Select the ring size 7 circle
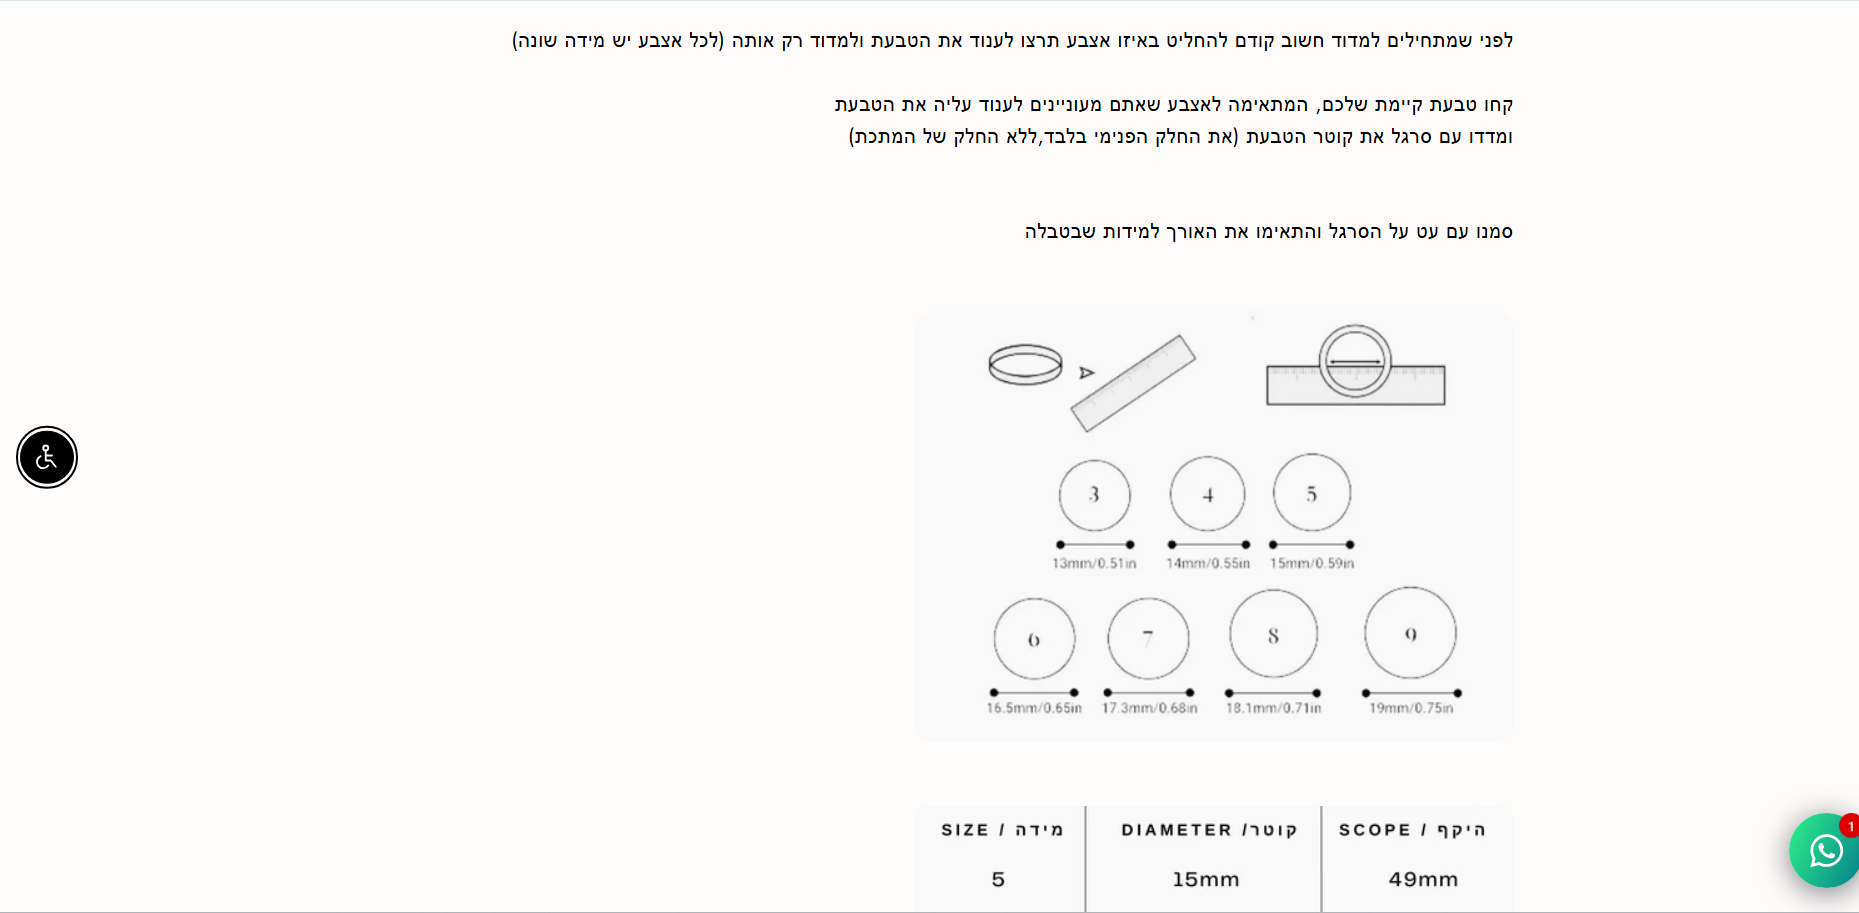Viewport: 1859px width, 913px height. pyautogui.click(x=1148, y=638)
